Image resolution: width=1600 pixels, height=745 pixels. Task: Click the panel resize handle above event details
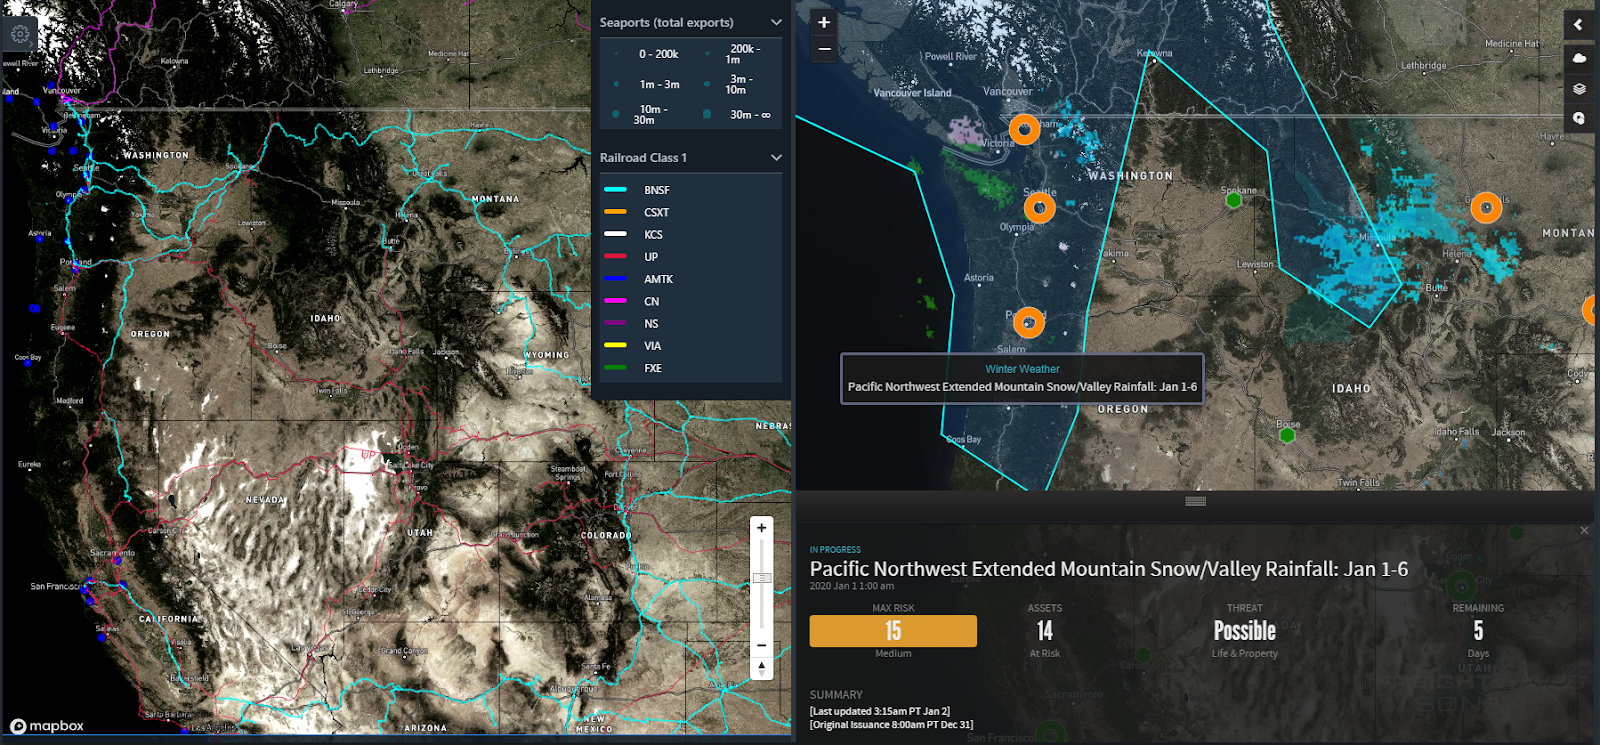(x=1195, y=501)
